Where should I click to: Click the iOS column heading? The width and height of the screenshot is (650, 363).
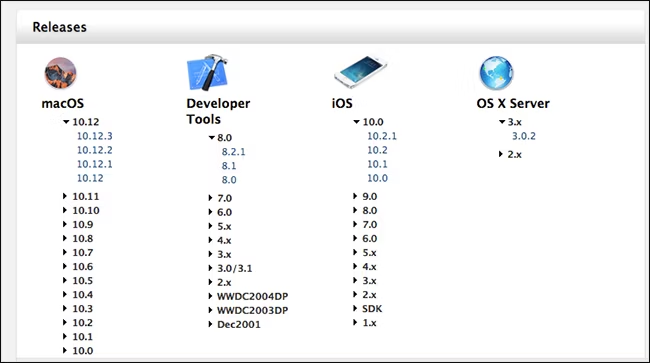click(342, 103)
